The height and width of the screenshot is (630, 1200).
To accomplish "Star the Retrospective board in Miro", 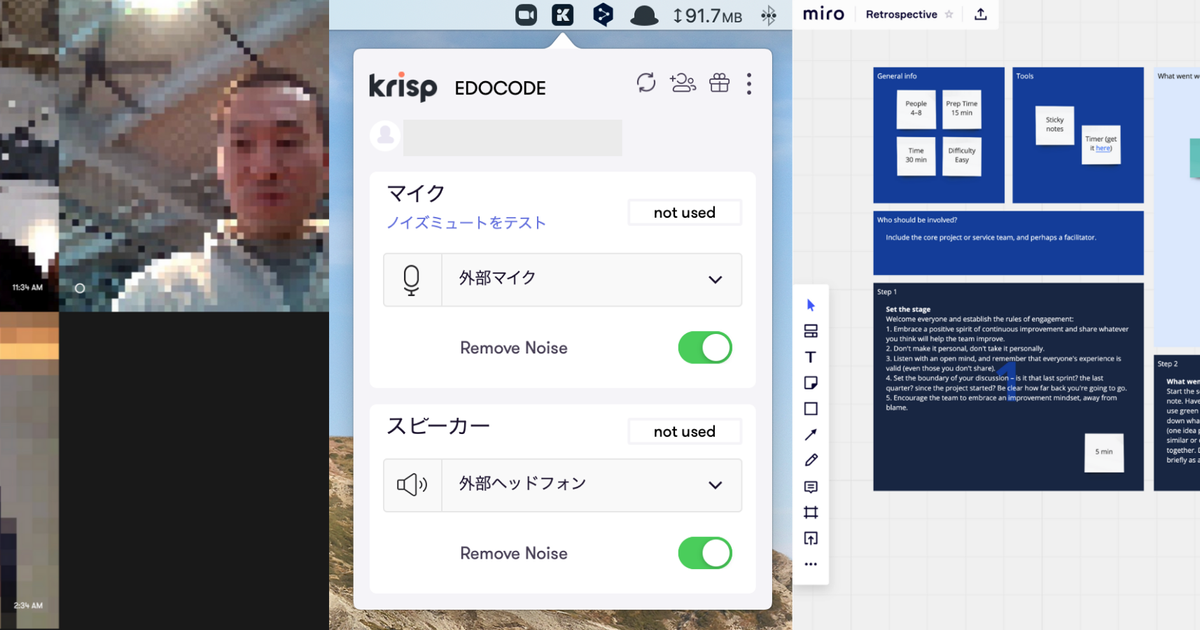I will (x=949, y=15).
